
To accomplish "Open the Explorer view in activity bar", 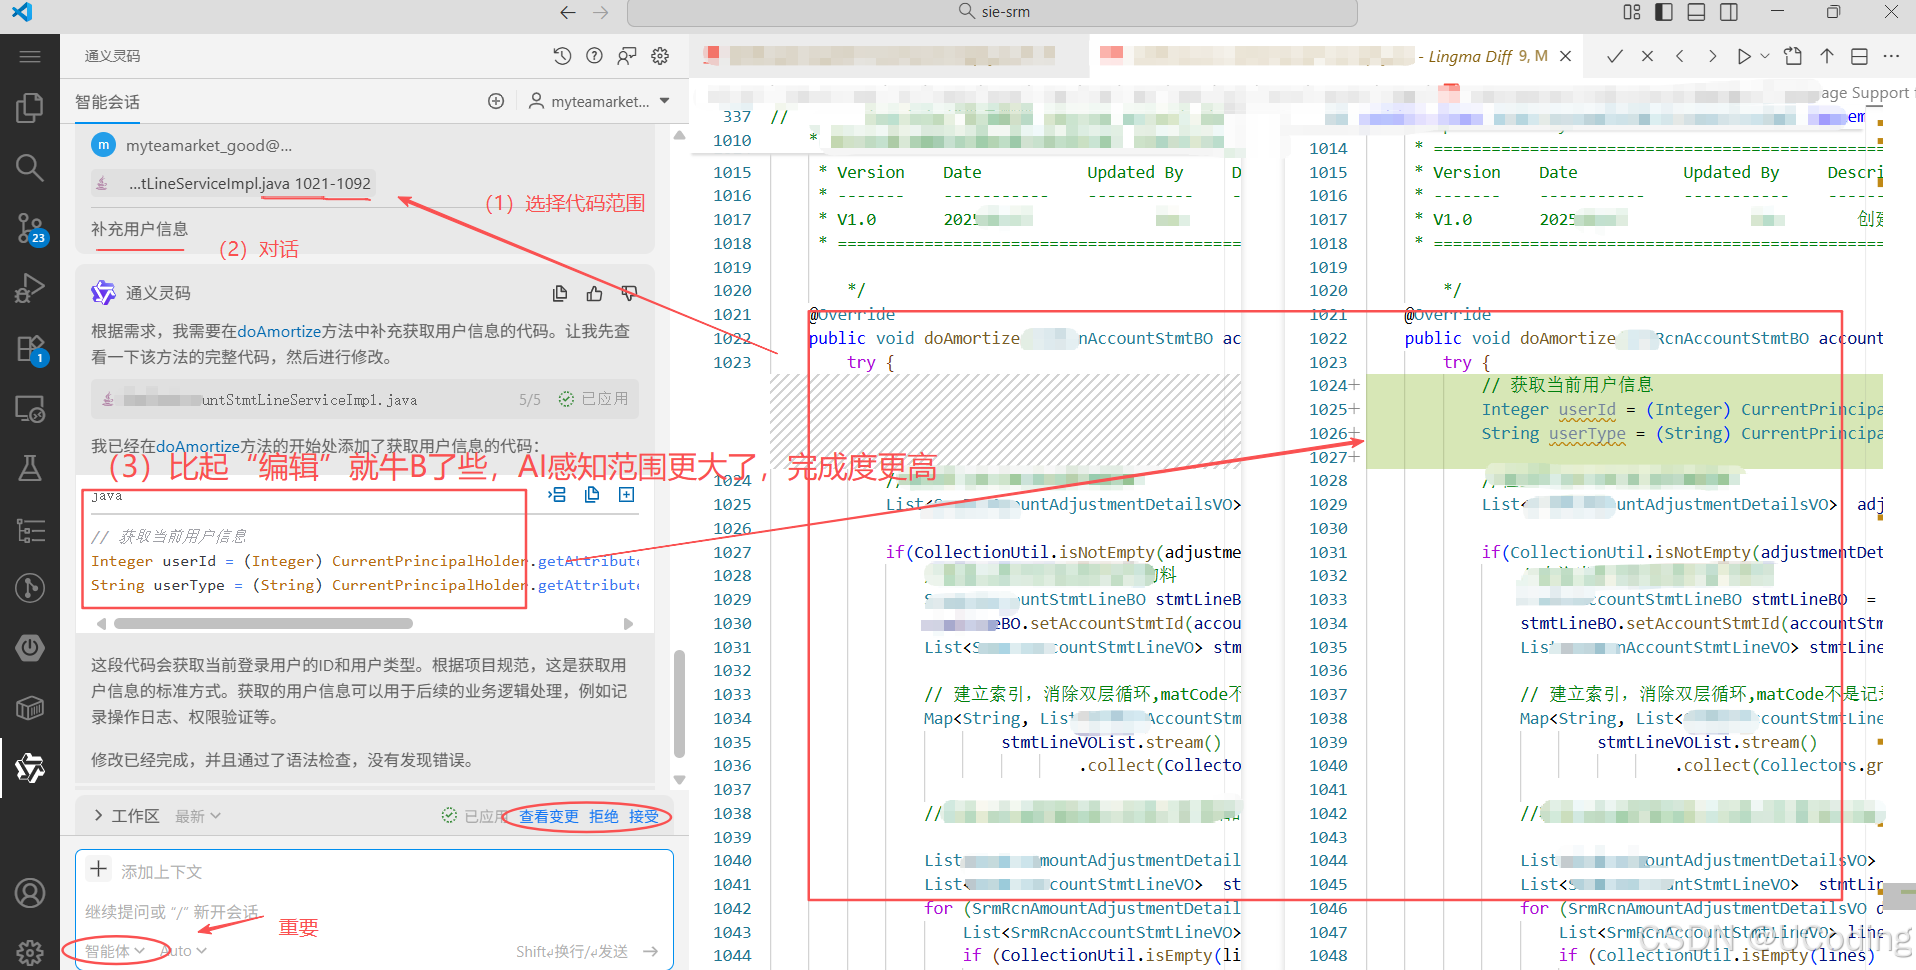I will pos(30,108).
